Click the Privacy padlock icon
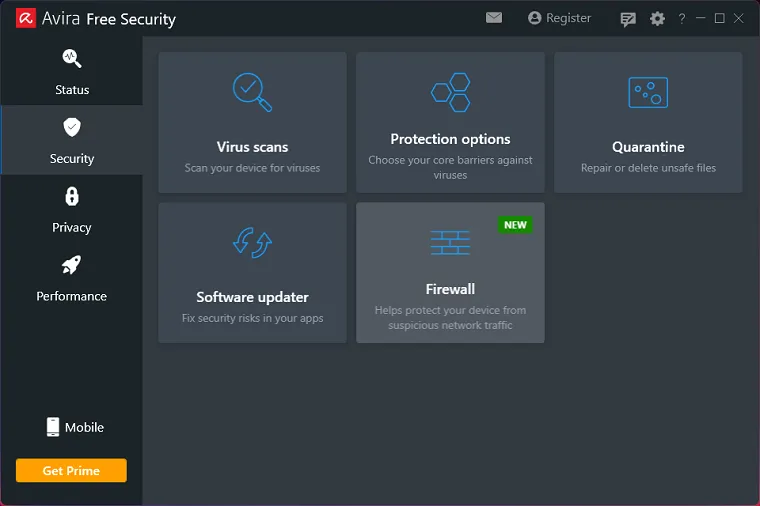 (72, 196)
